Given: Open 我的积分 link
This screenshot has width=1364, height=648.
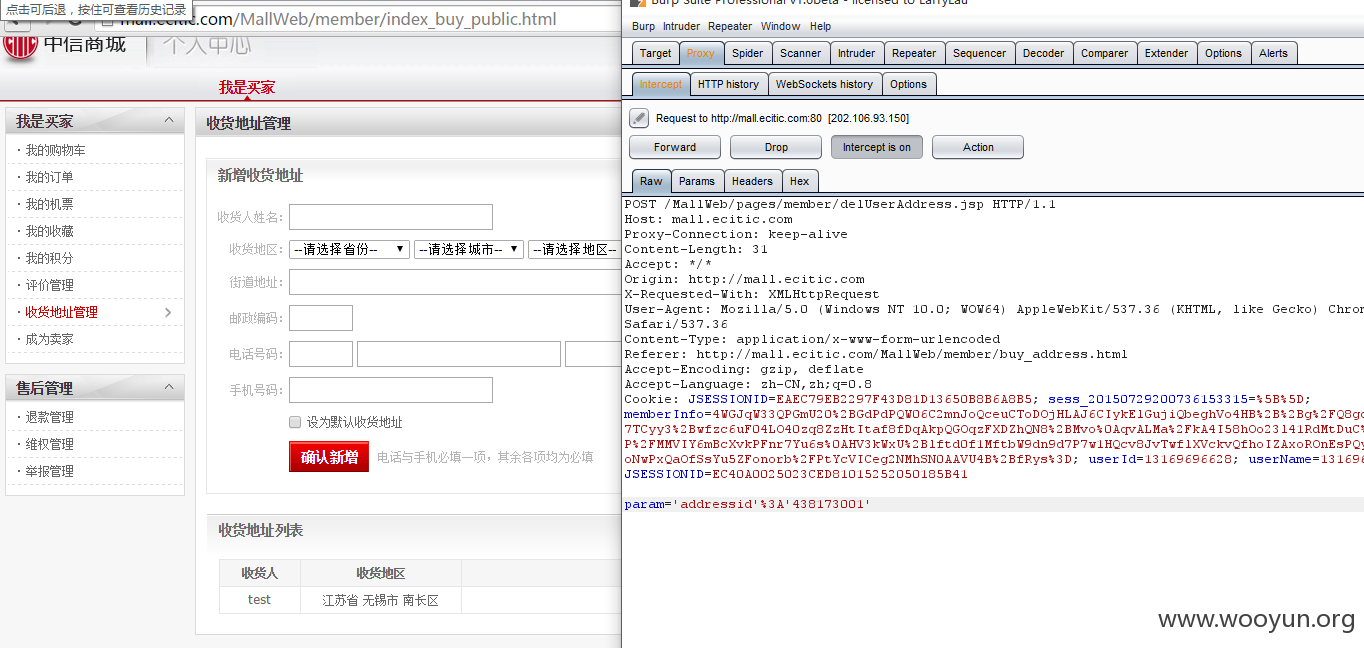Looking at the screenshot, I should (x=49, y=258).
